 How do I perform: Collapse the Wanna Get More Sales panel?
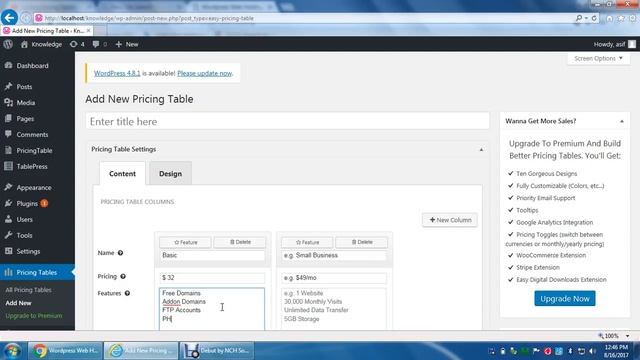[622, 121]
